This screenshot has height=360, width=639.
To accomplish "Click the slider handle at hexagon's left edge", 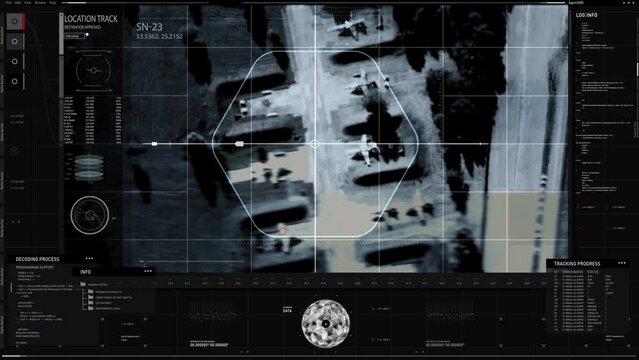I will point(239,144).
